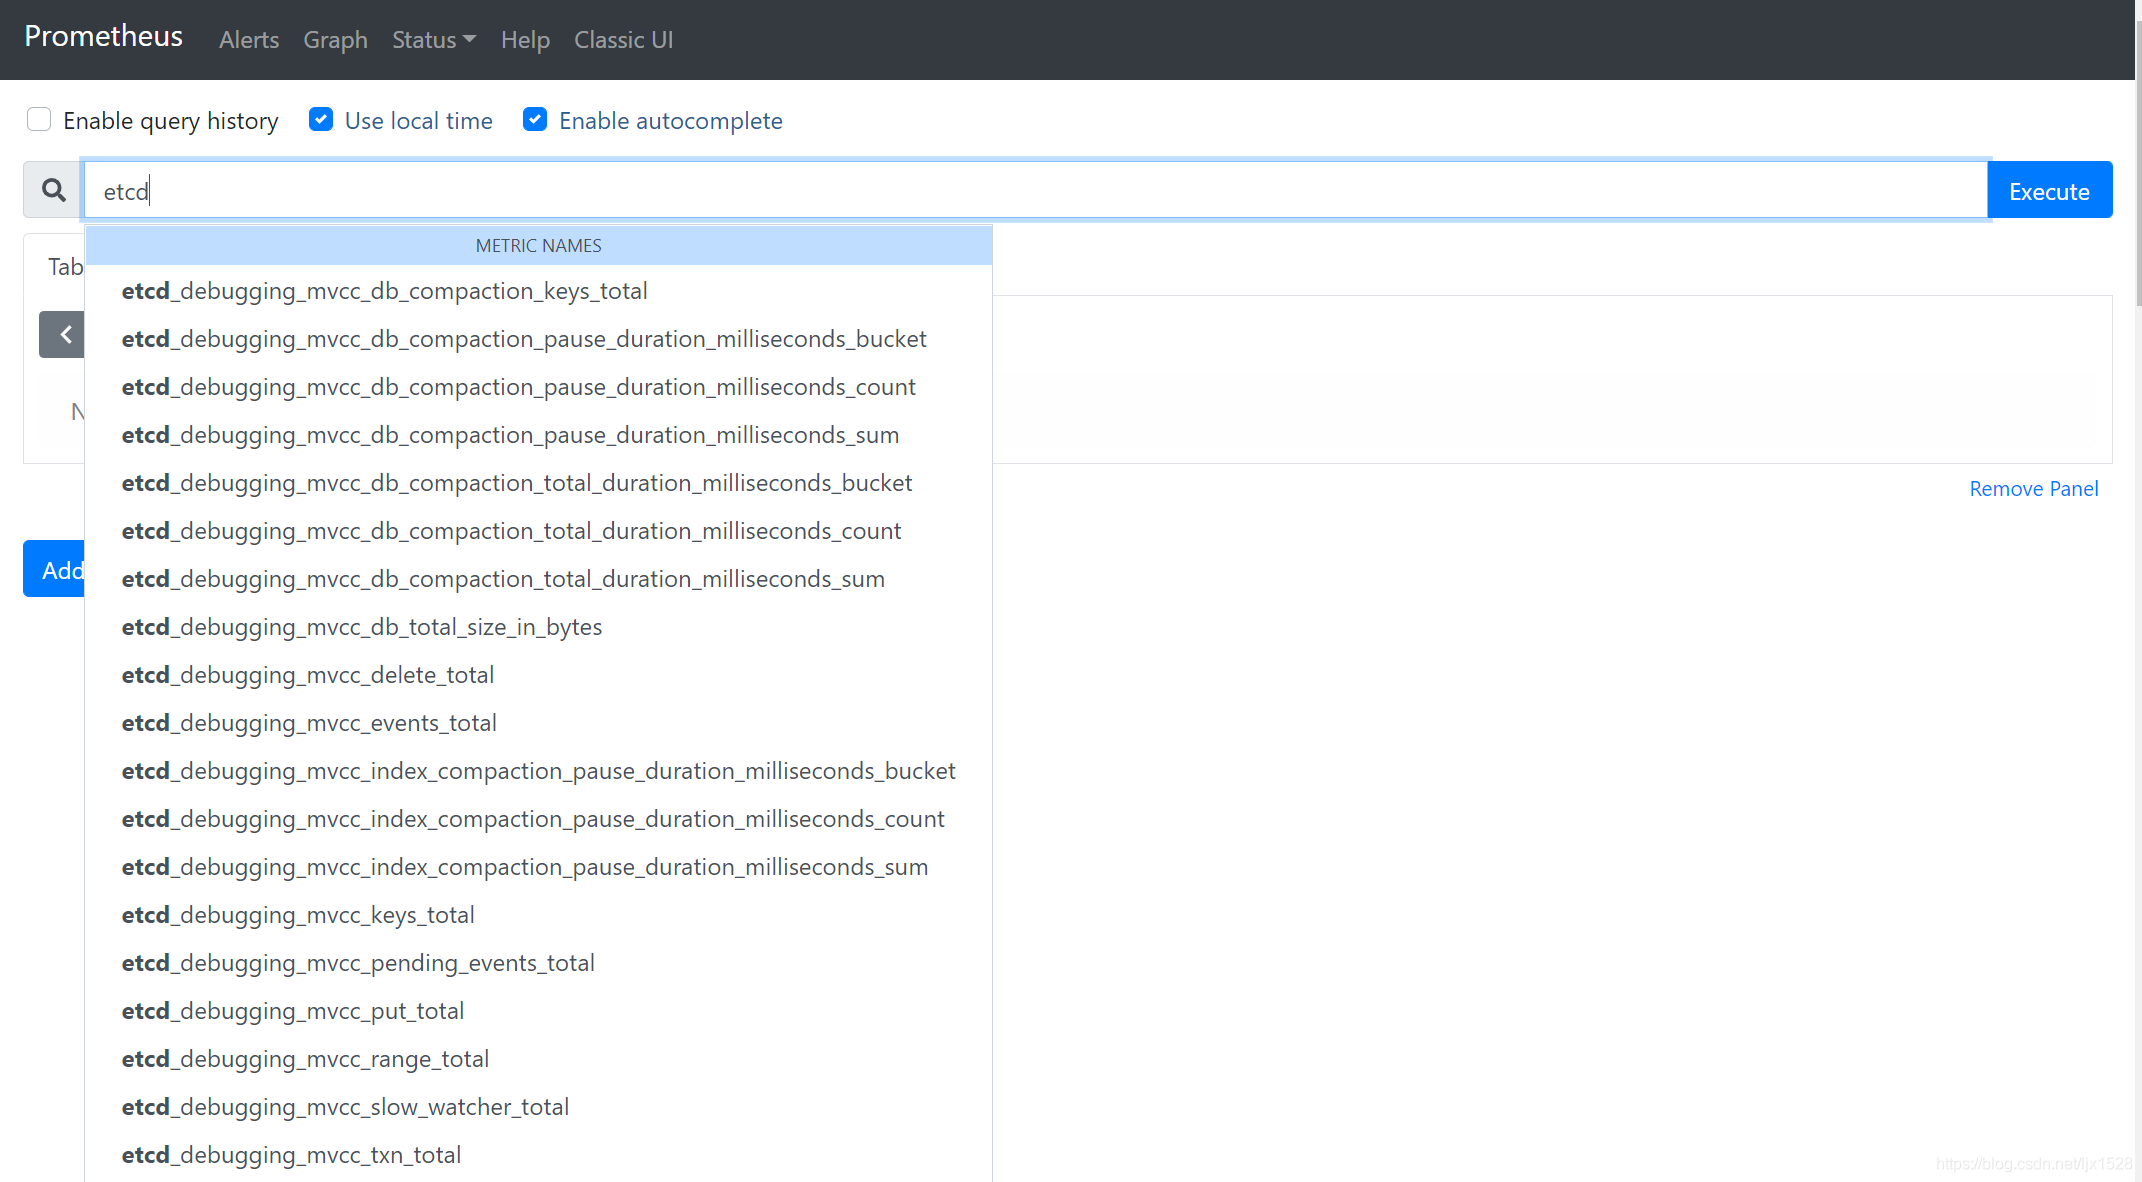Click the Execute button
Viewport: 2142px width, 1182px height.
[2049, 190]
